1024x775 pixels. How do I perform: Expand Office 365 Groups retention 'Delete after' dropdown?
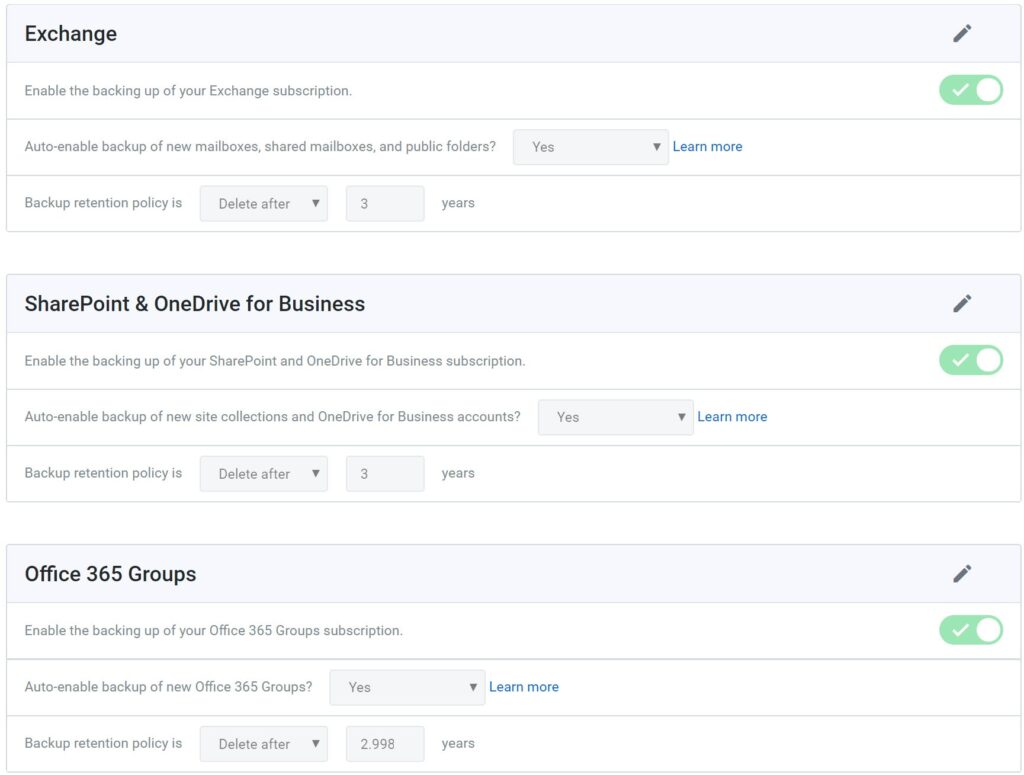[264, 744]
